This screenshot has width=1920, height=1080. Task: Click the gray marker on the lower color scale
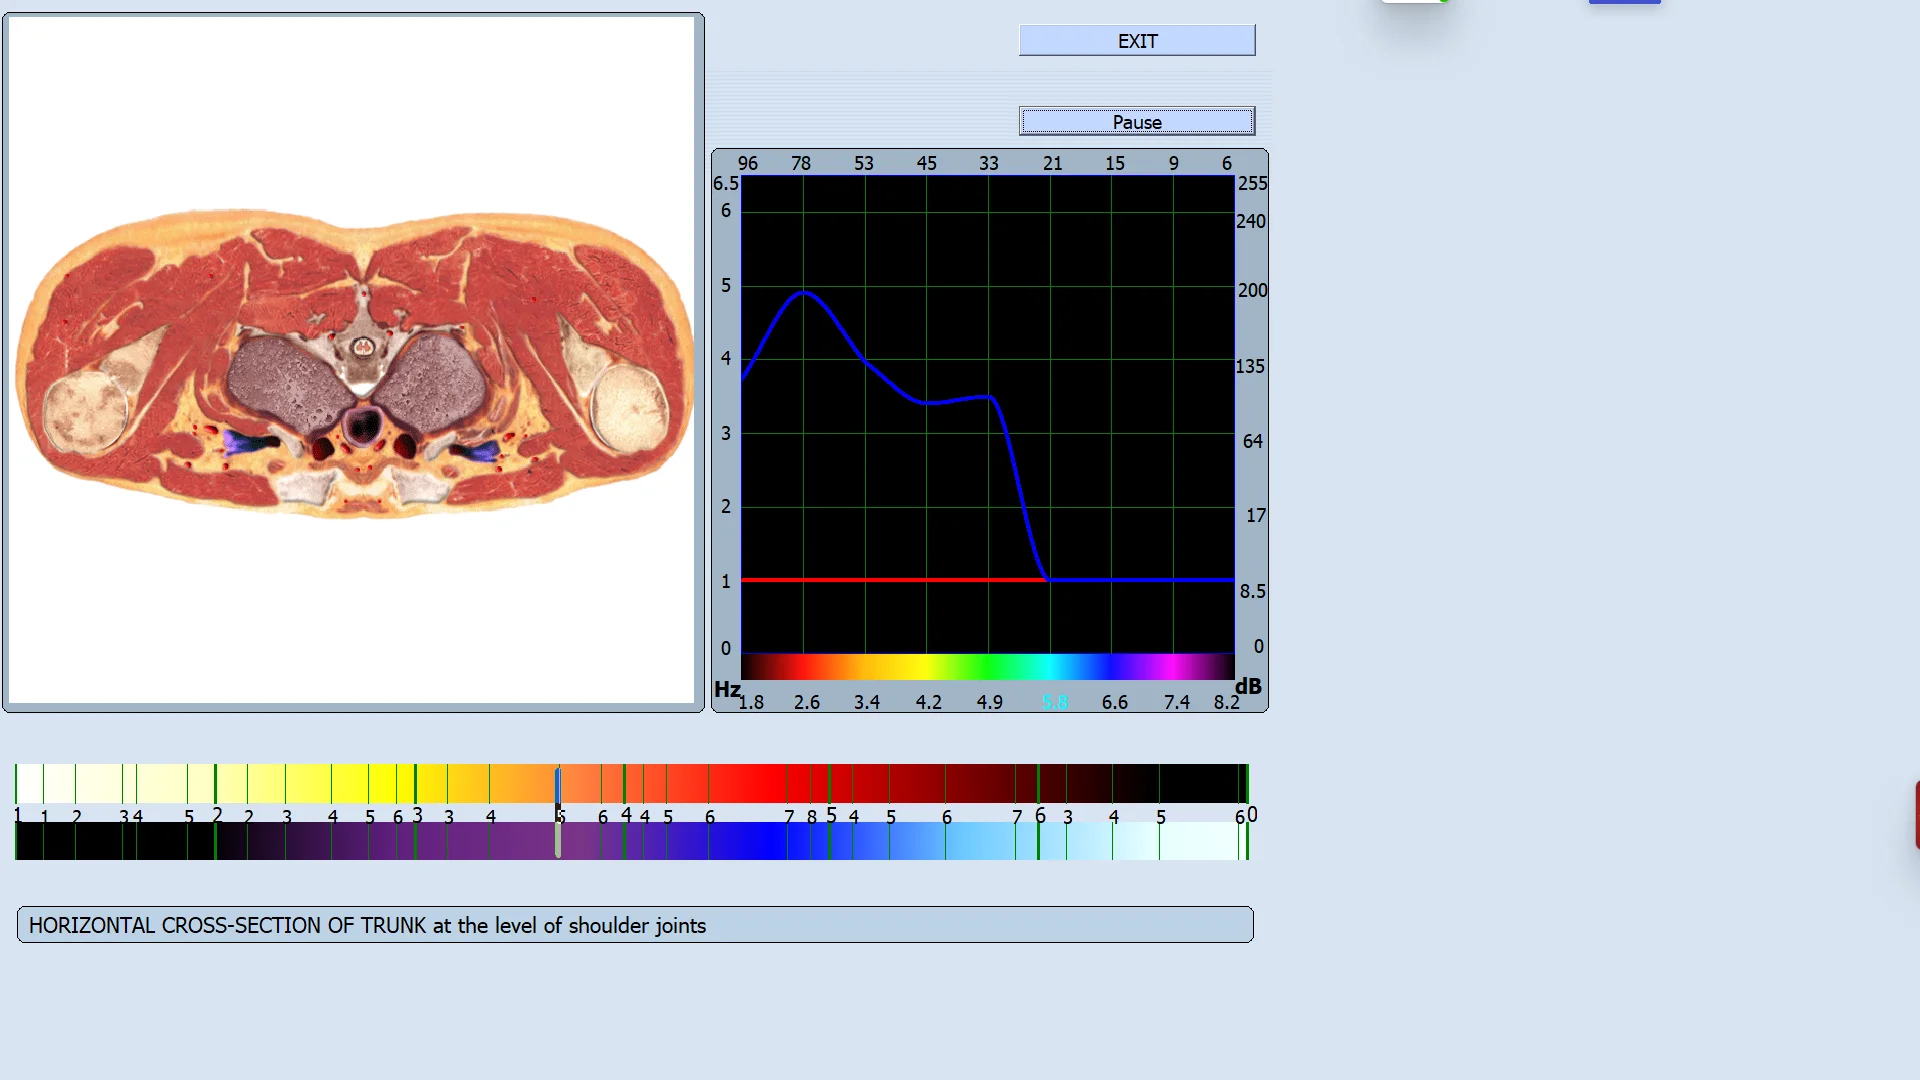click(x=558, y=841)
